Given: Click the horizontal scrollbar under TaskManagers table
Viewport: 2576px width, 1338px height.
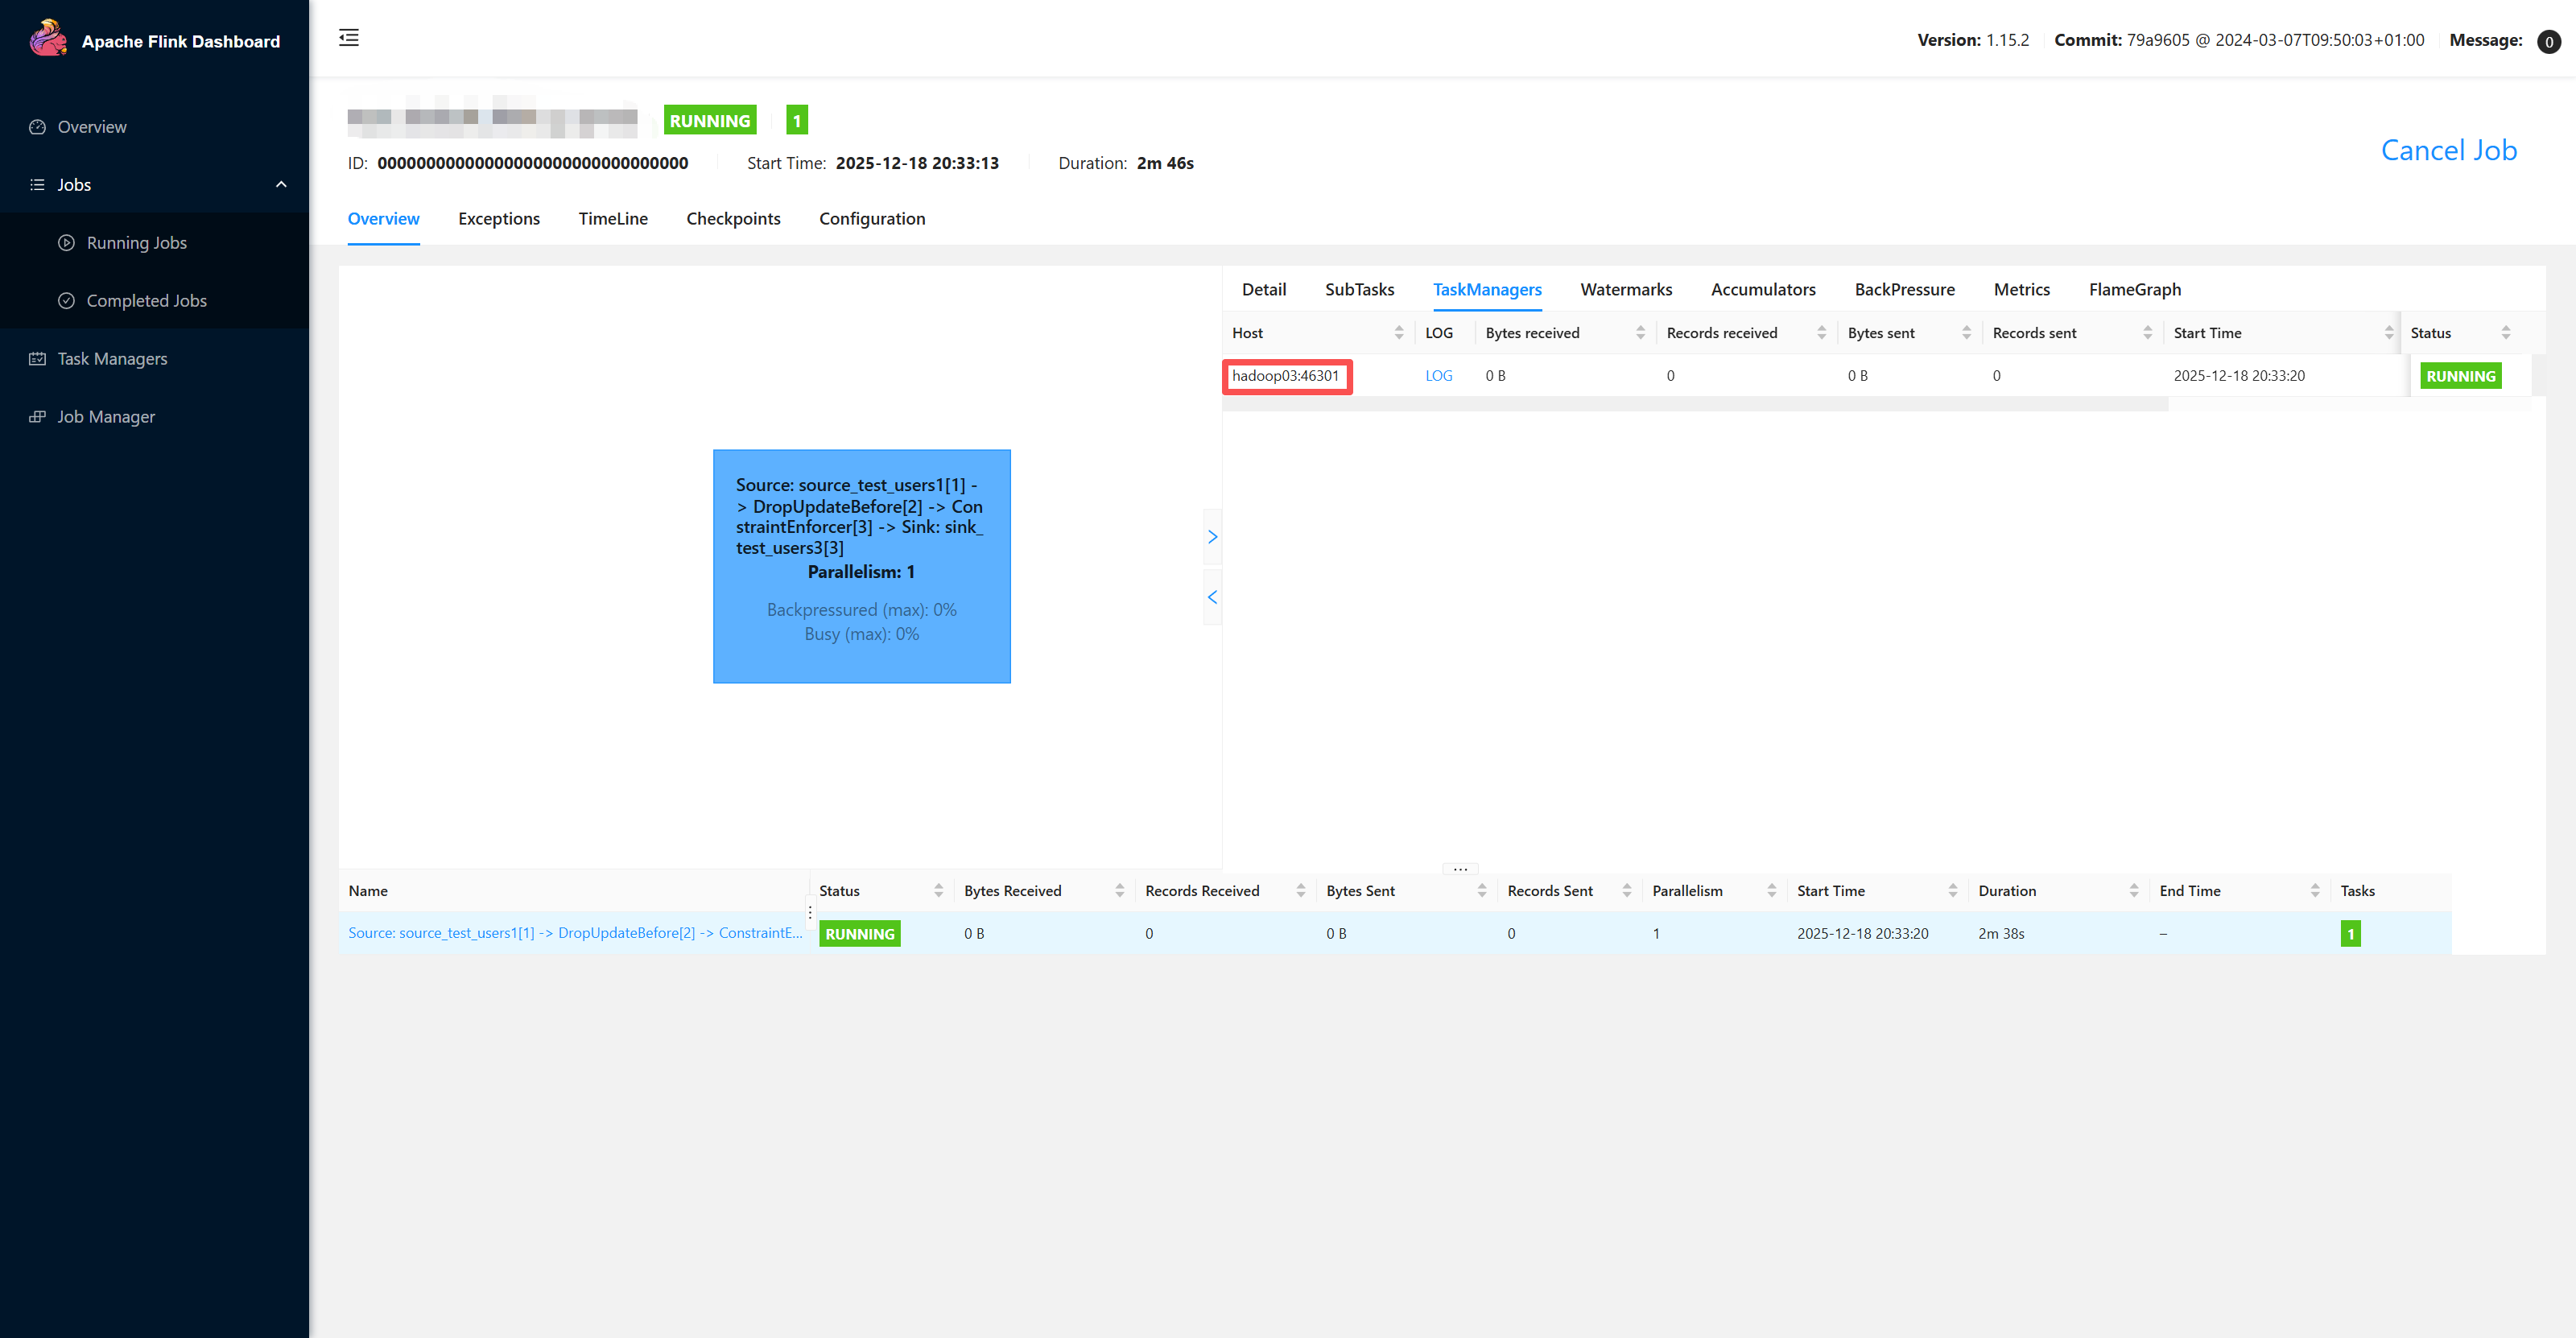Looking at the screenshot, I should tap(1695, 404).
